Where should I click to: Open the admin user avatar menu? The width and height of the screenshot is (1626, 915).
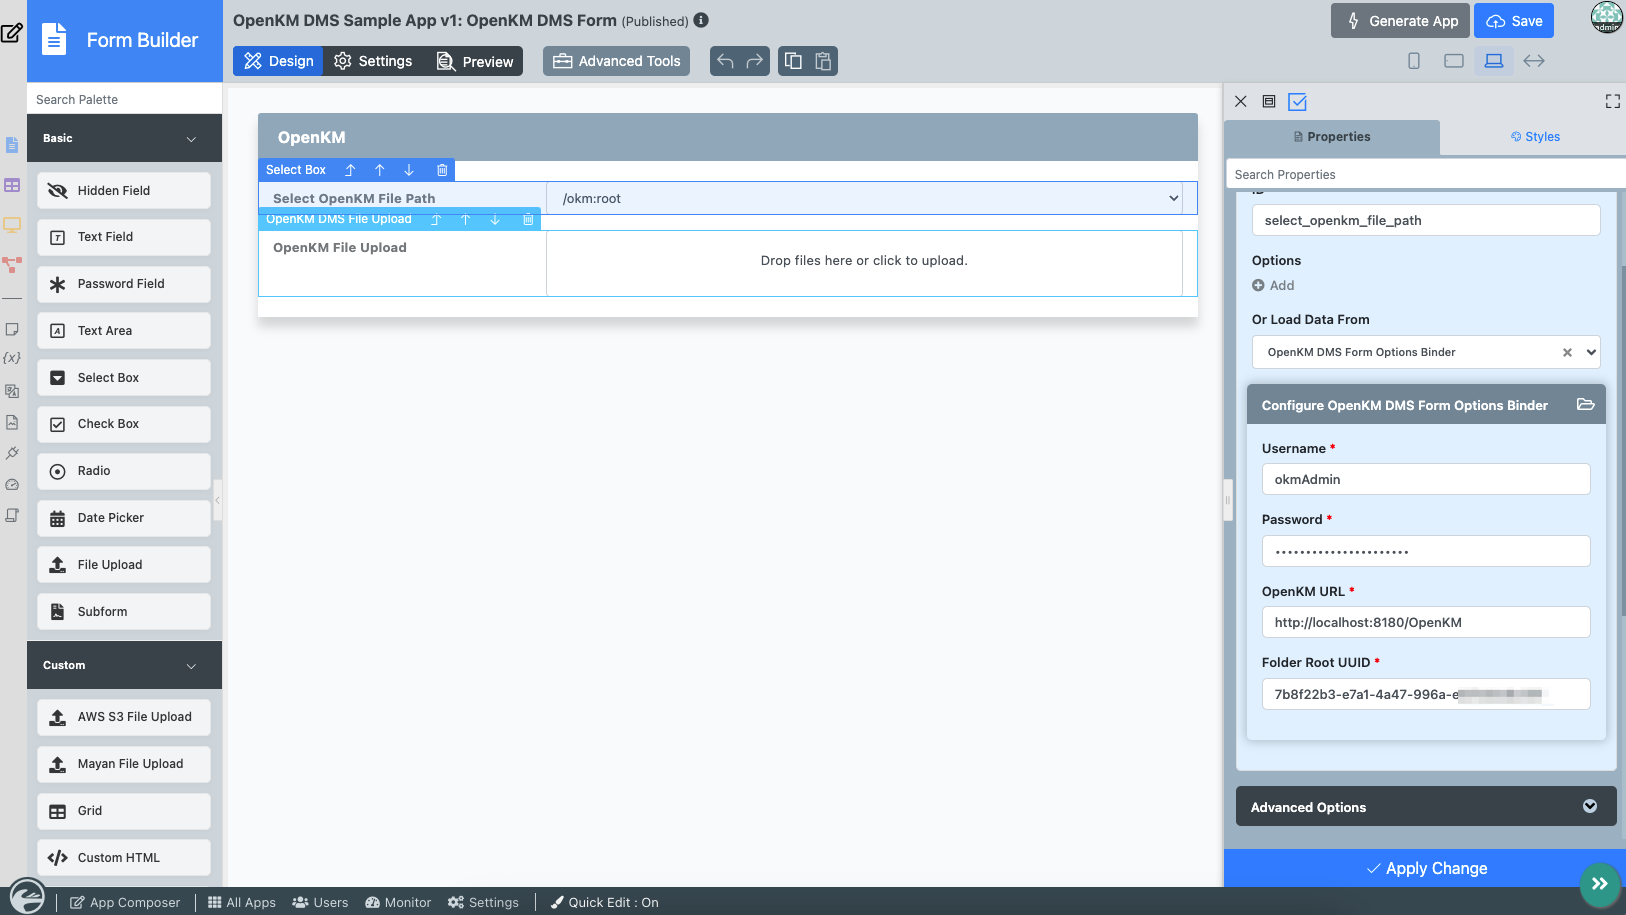[1607, 17]
